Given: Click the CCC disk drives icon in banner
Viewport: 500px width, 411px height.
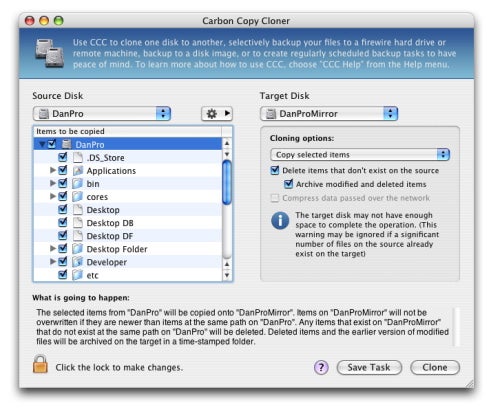Looking at the screenshot, I should [x=49, y=53].
